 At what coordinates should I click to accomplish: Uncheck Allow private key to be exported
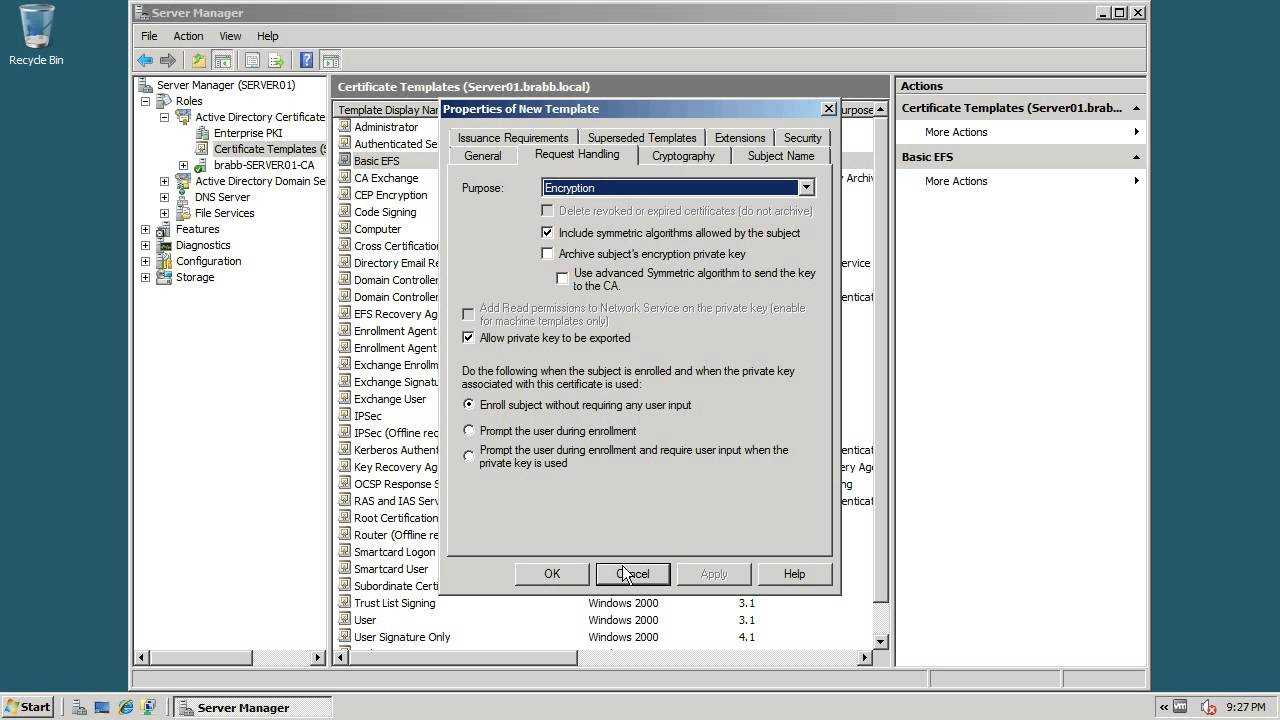pos(468,338)
